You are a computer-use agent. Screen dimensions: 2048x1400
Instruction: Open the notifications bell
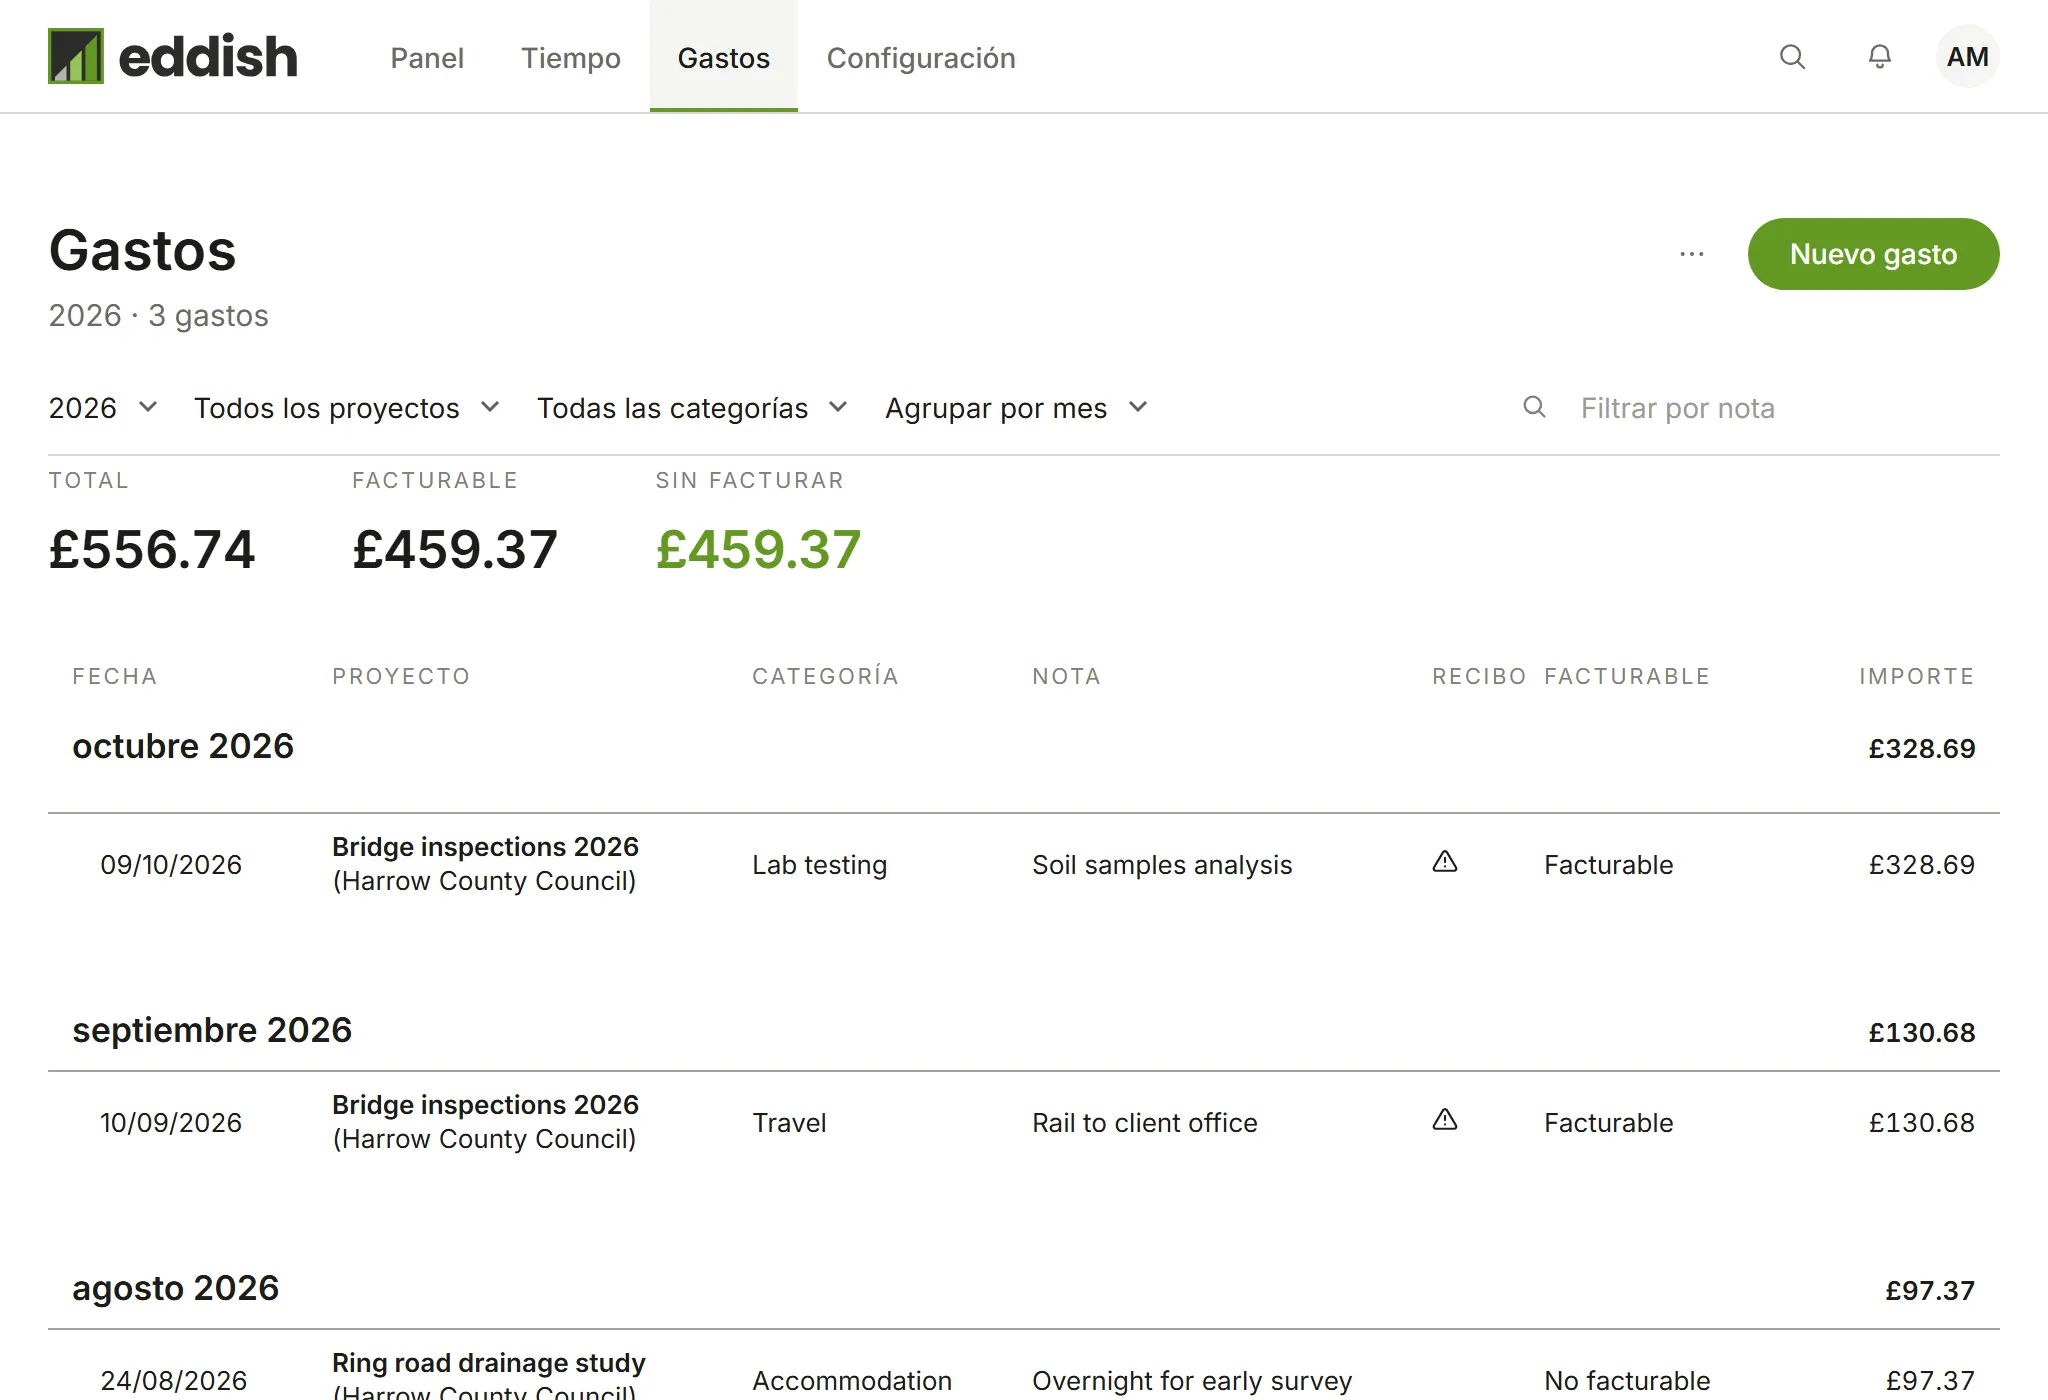click(1880, 57)
